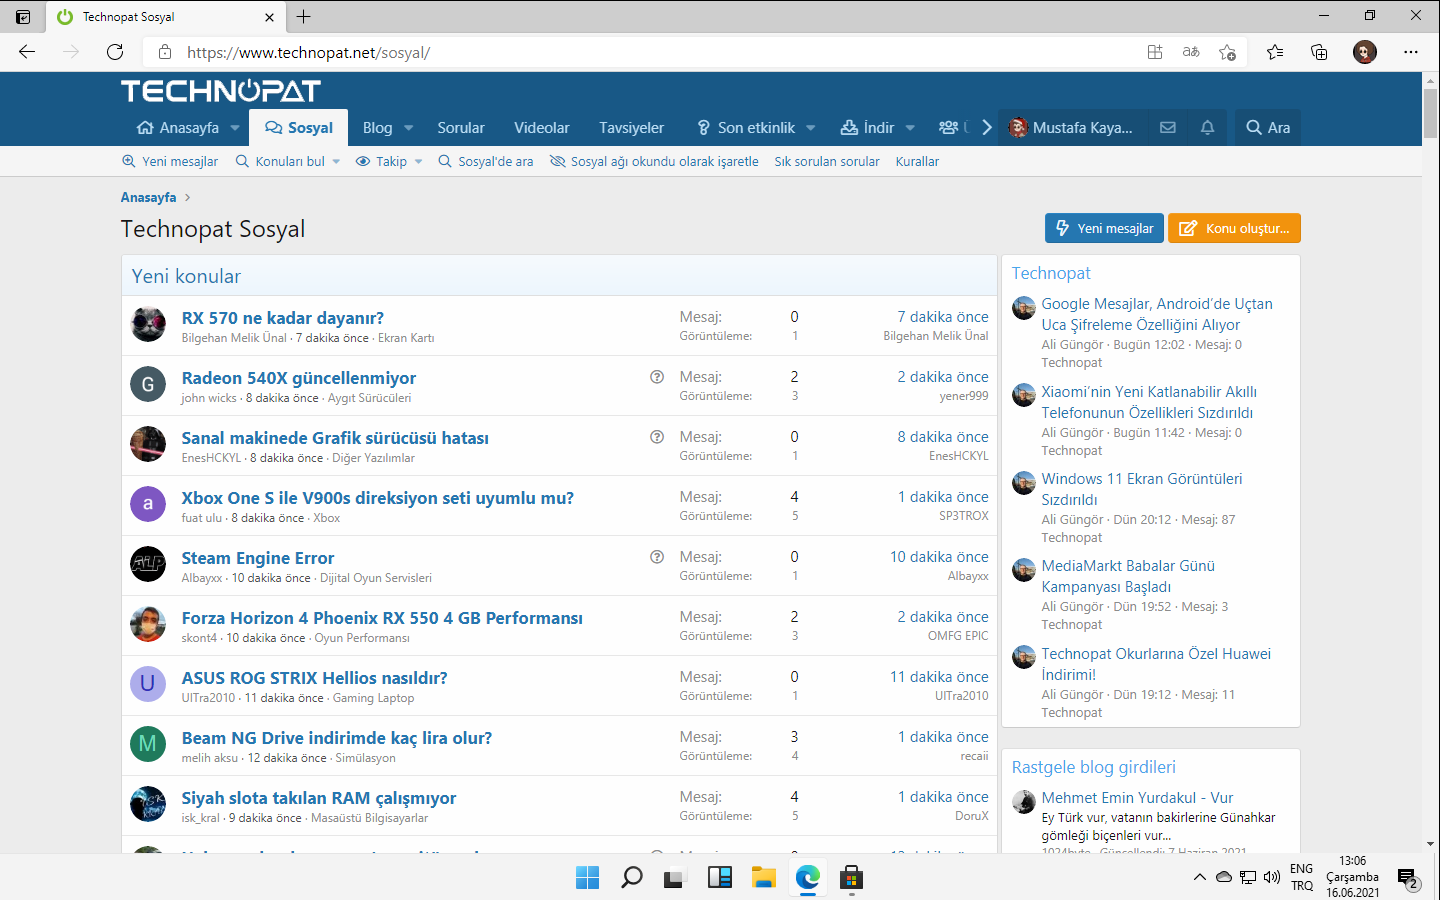
Task: Open the Mustafa Kaya account menu
Action: click(1071, 128)
